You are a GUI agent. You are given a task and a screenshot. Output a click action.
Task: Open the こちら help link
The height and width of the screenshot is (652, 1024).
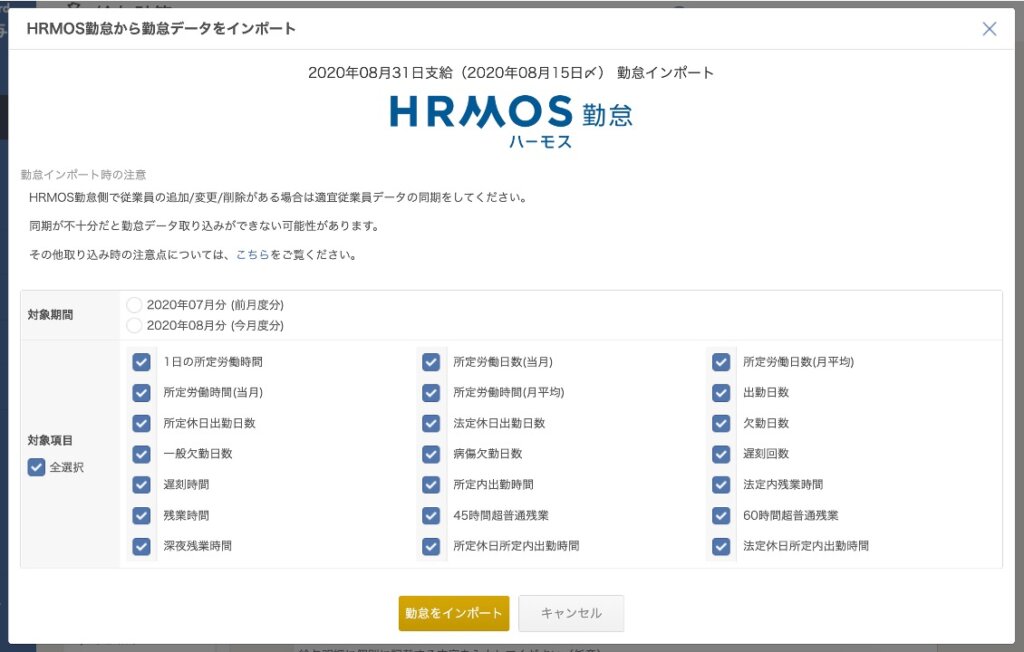click(x=252, y=254)
